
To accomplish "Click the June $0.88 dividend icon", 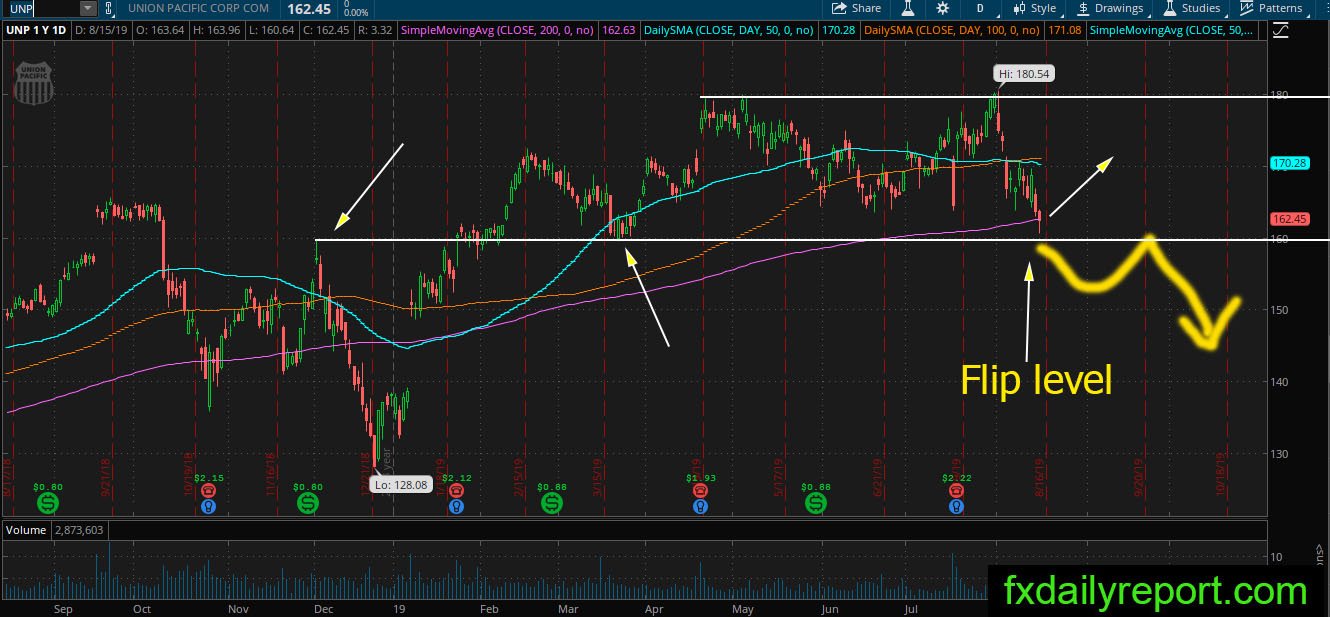I will point(817,503).
